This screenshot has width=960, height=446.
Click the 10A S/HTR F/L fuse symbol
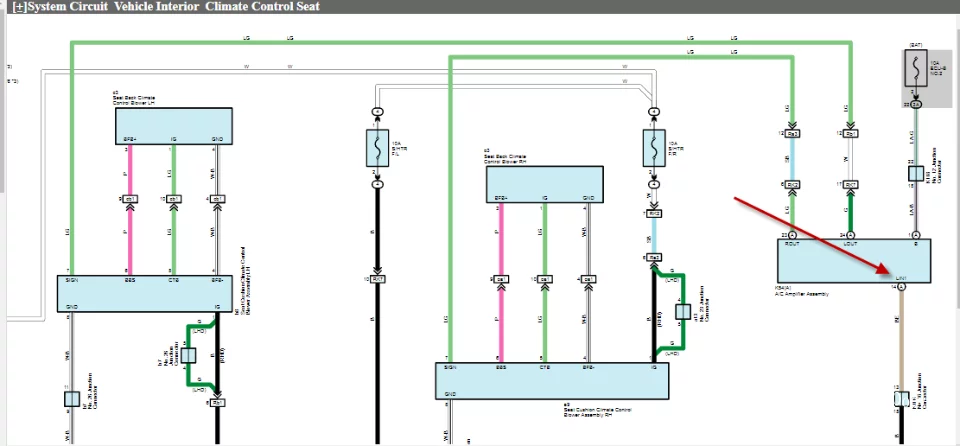(378, 147)
